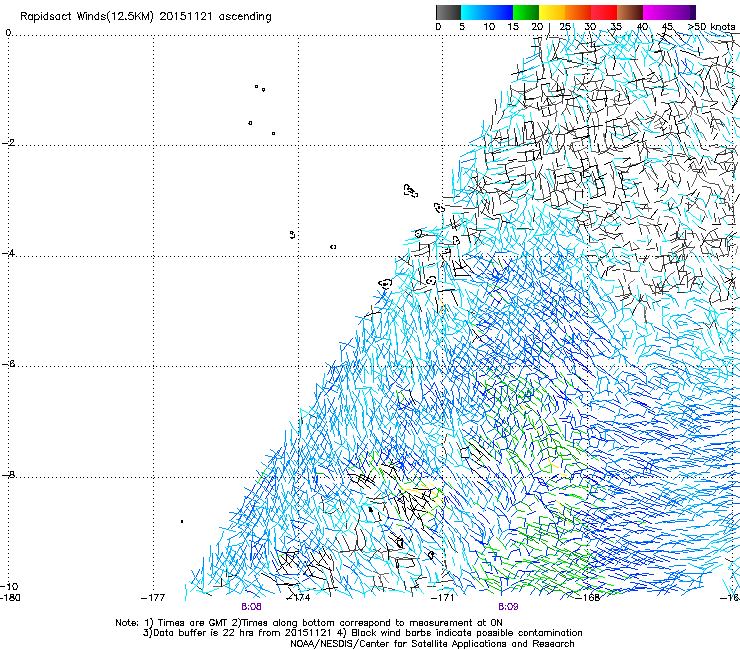Image resolution: width=740 pixels, height=650 pixels.
Task: Click the note line starting 'Note: 1) Times are GMT'
Action: click(x=309, y=623)
